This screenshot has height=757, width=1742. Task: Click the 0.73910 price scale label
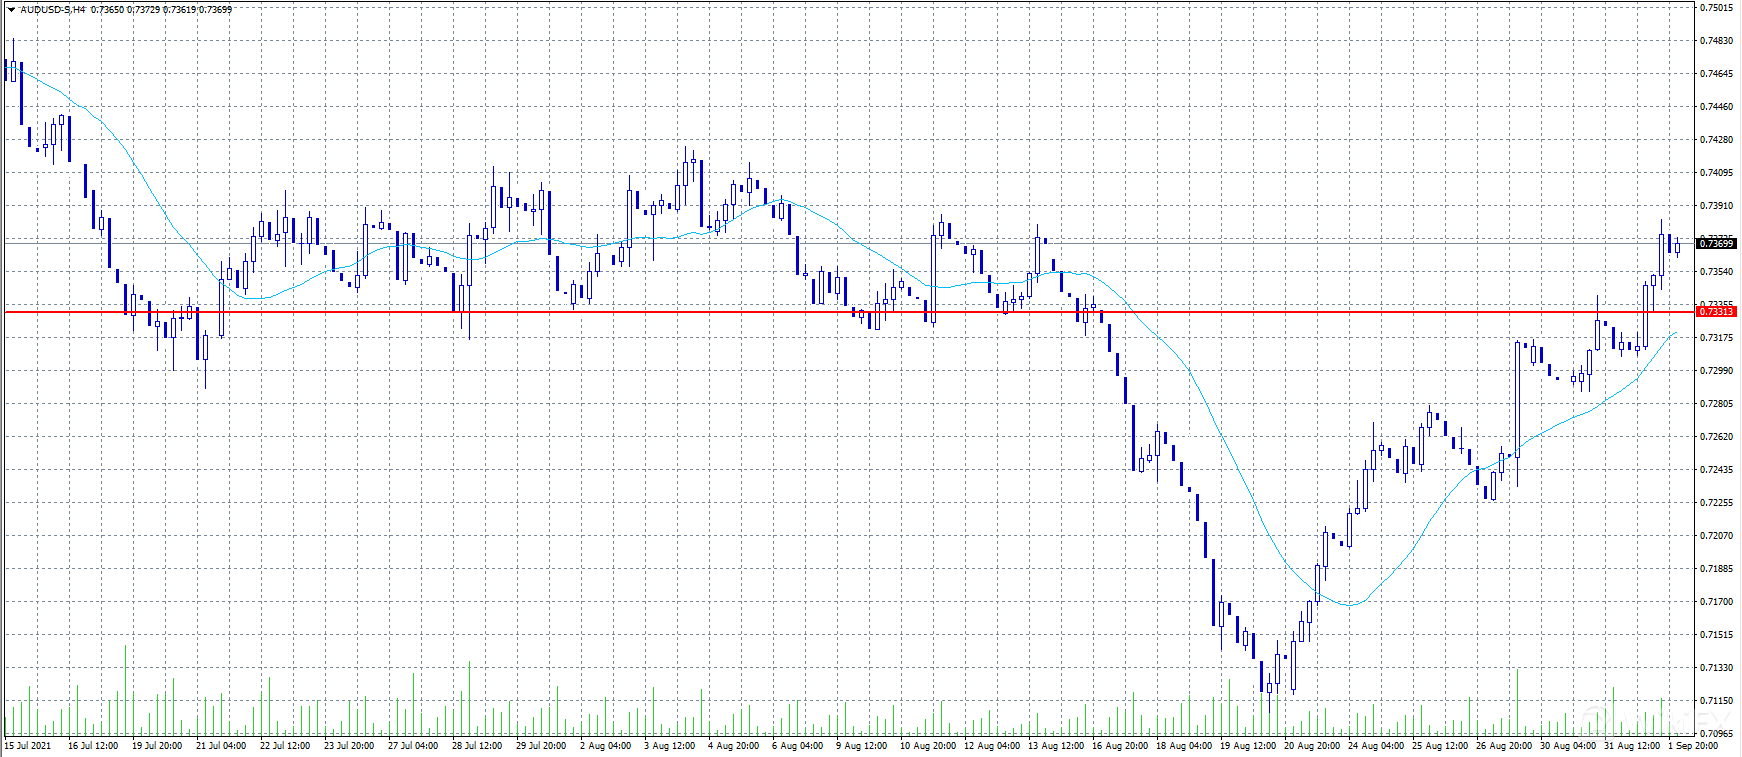click(x=1717, y=206)
